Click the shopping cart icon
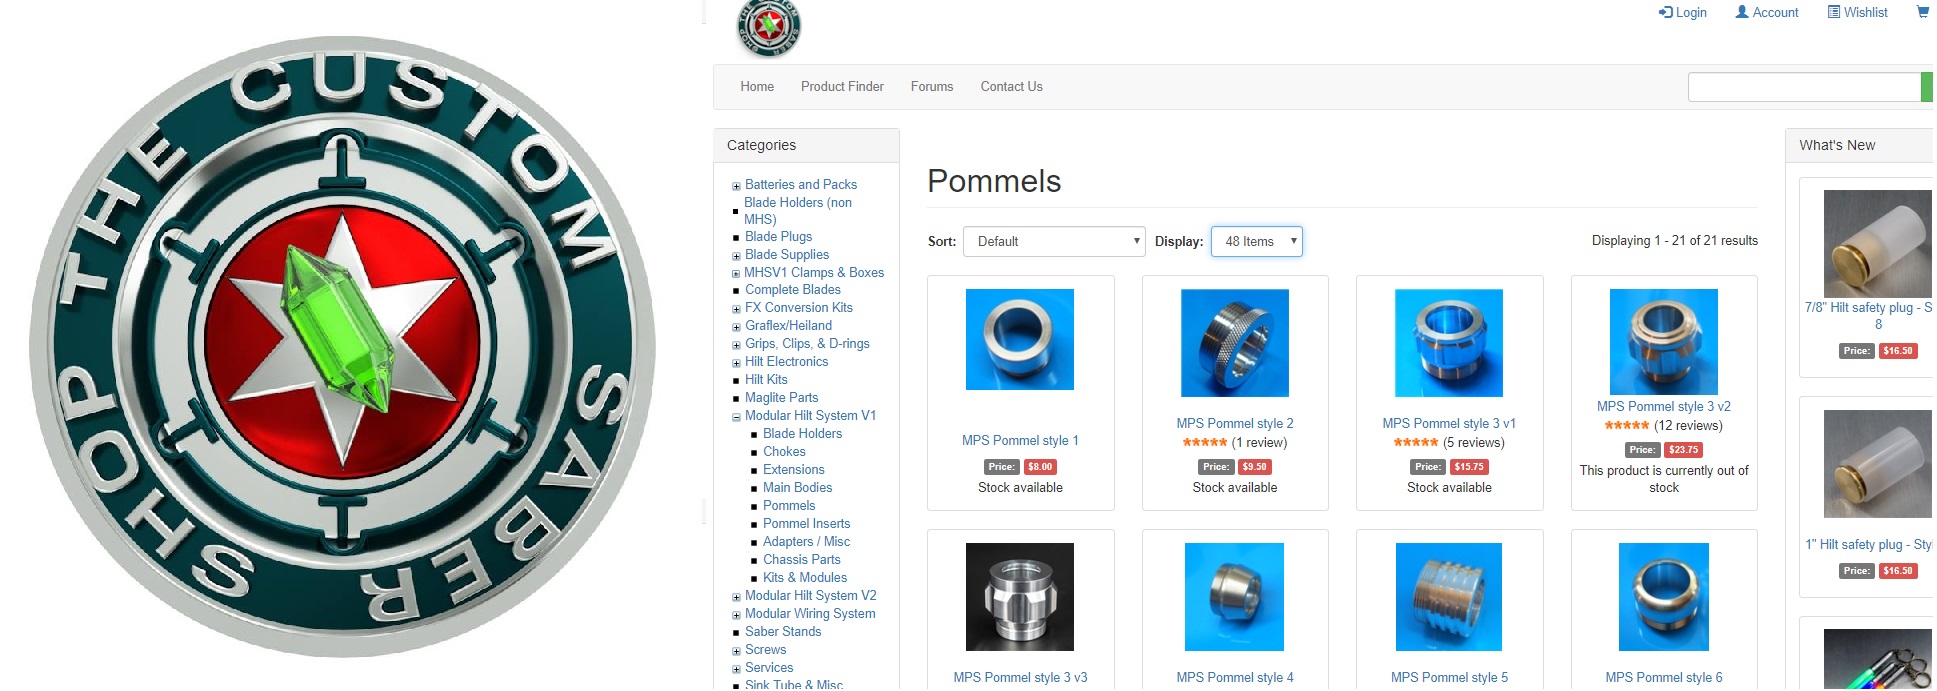Image resolution: width=1937 pixels, height=691 pixels. [1922, 12]
